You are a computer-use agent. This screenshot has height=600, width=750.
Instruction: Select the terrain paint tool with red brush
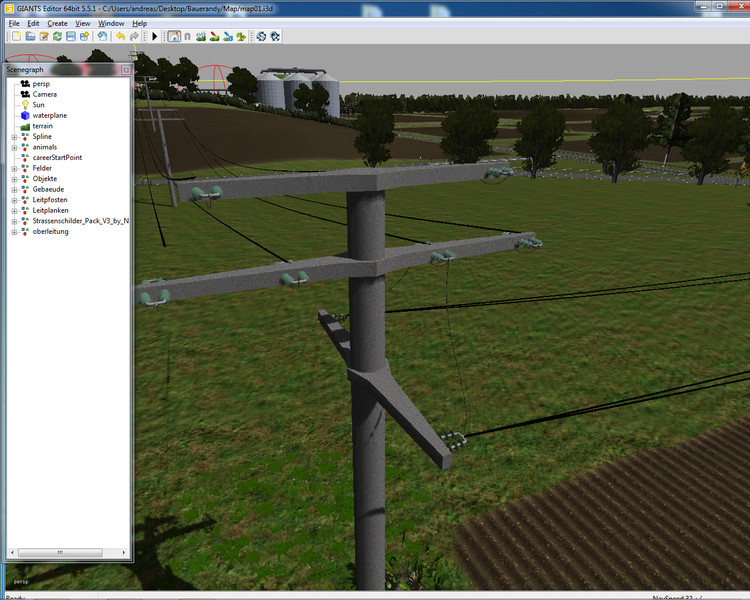pos(214,36)
